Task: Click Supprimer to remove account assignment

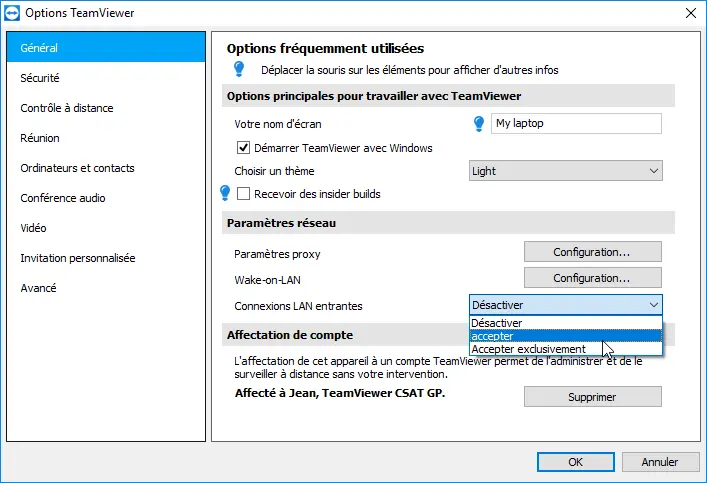Action: pyautogui.click(x=592, y=397)
